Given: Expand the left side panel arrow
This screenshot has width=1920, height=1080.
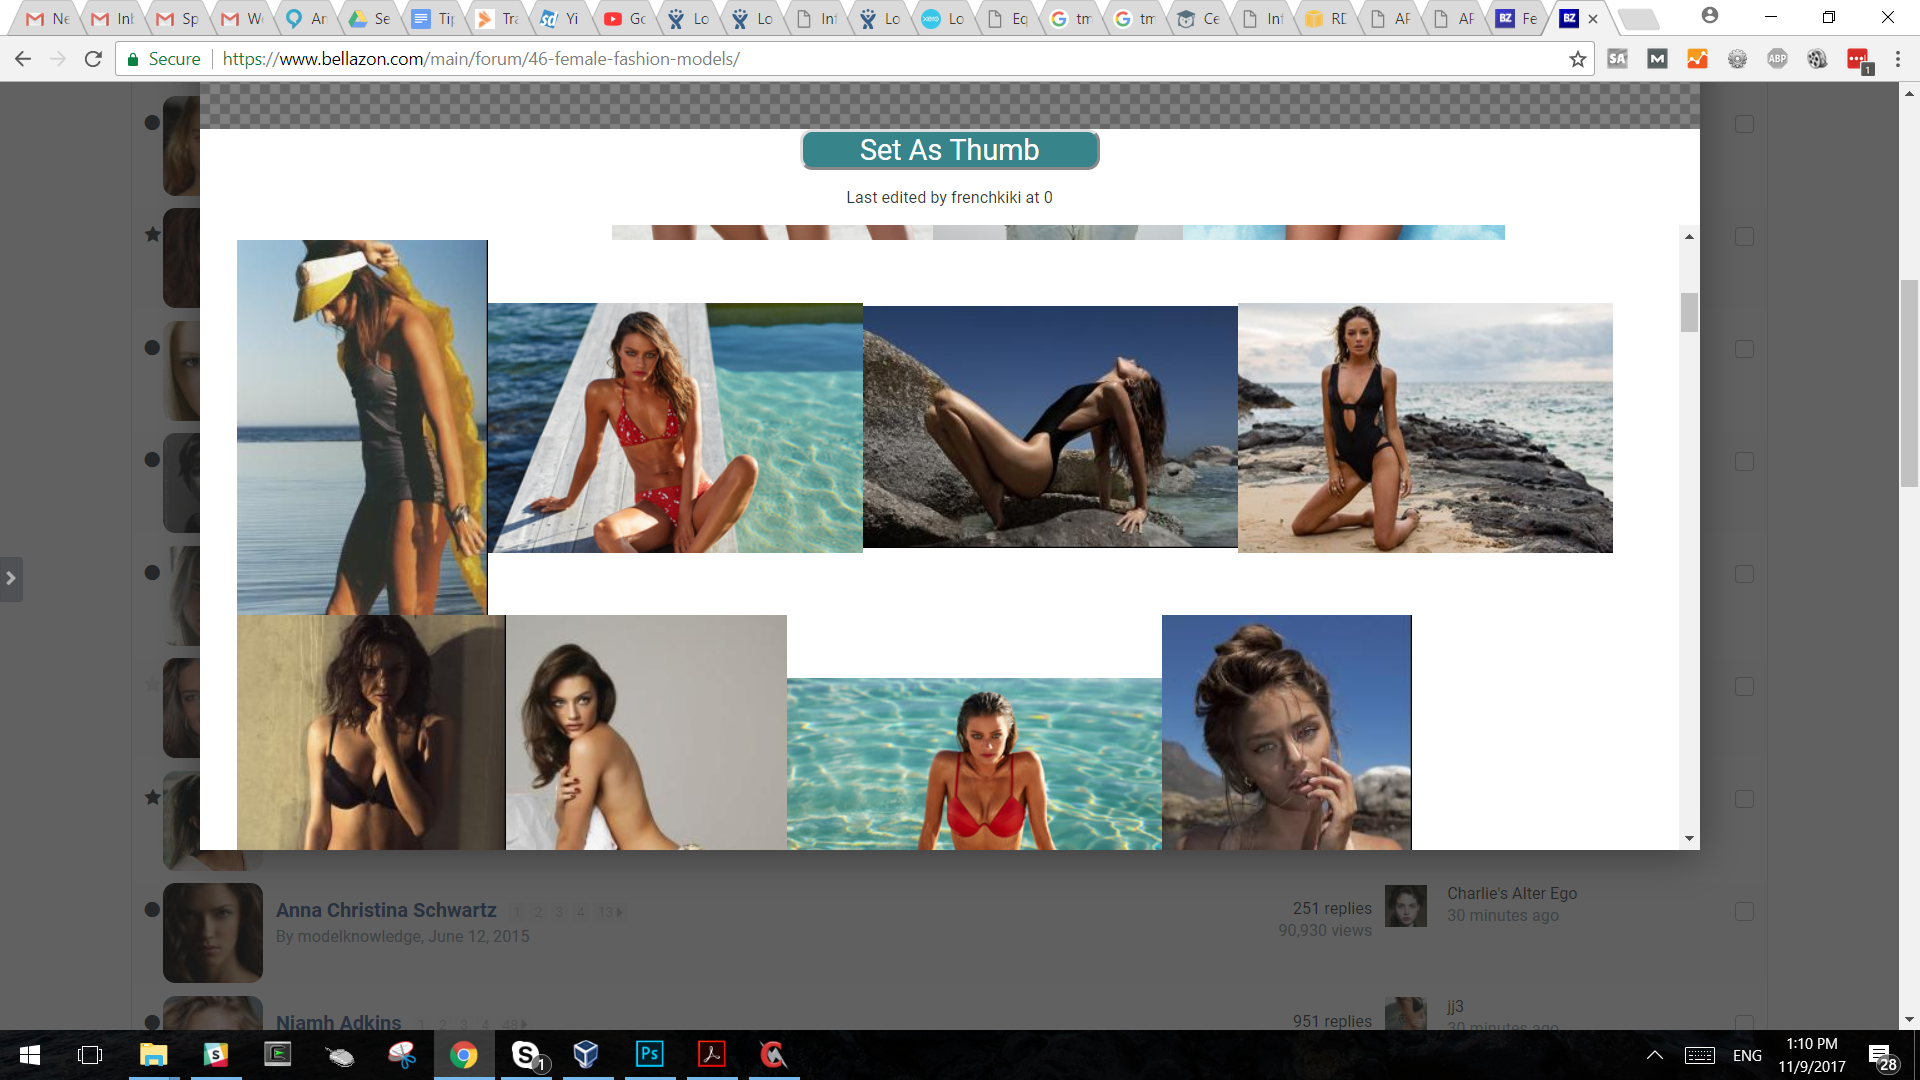Looking at the screenshot, I should point(11,578).
